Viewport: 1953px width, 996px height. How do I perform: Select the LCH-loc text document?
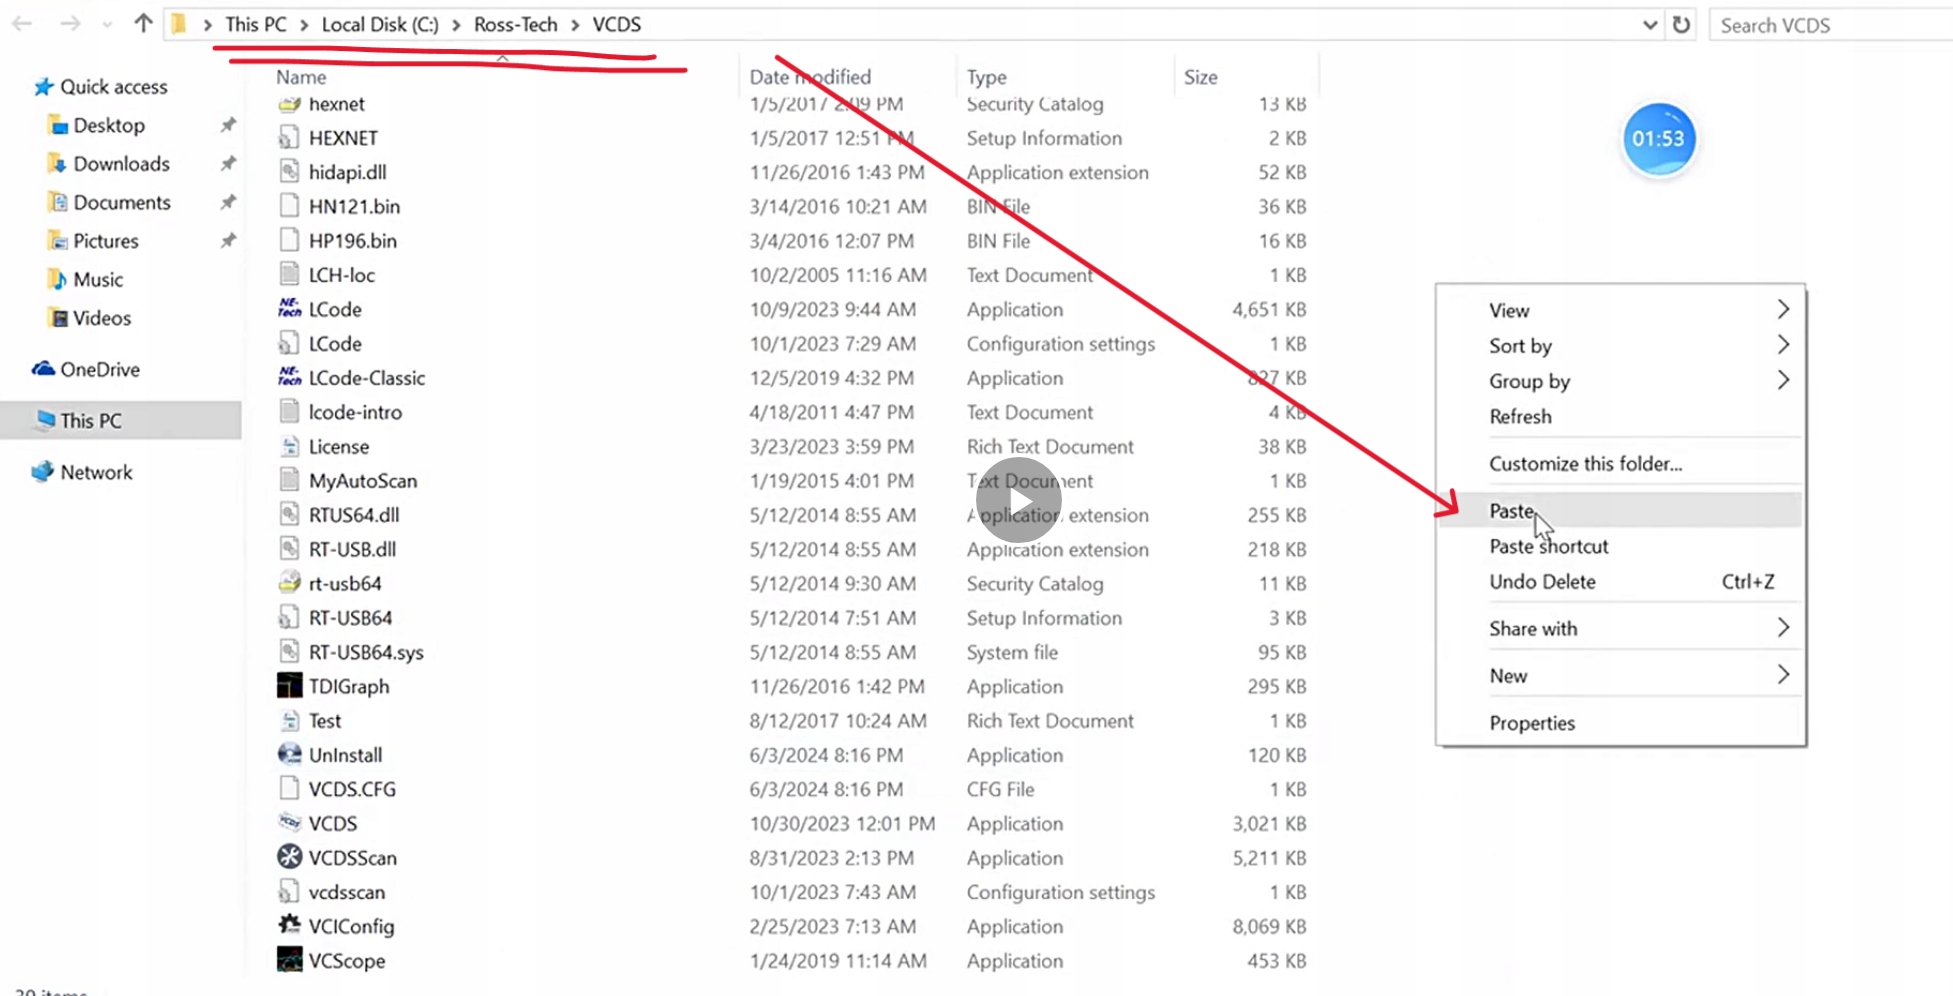[342, 275]
